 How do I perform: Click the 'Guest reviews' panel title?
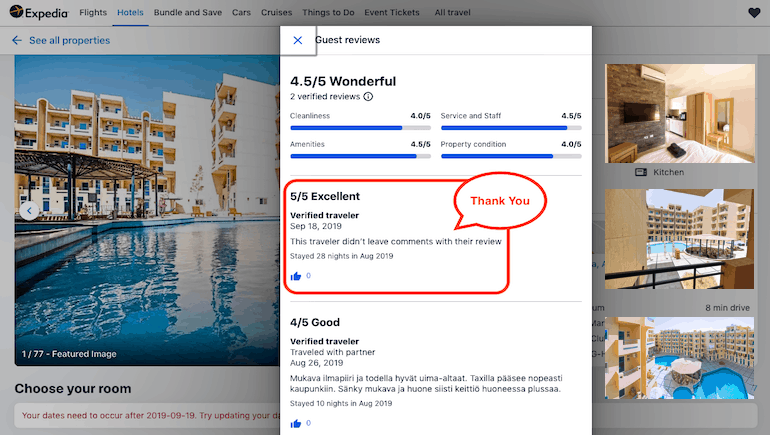tap(348, 40)
